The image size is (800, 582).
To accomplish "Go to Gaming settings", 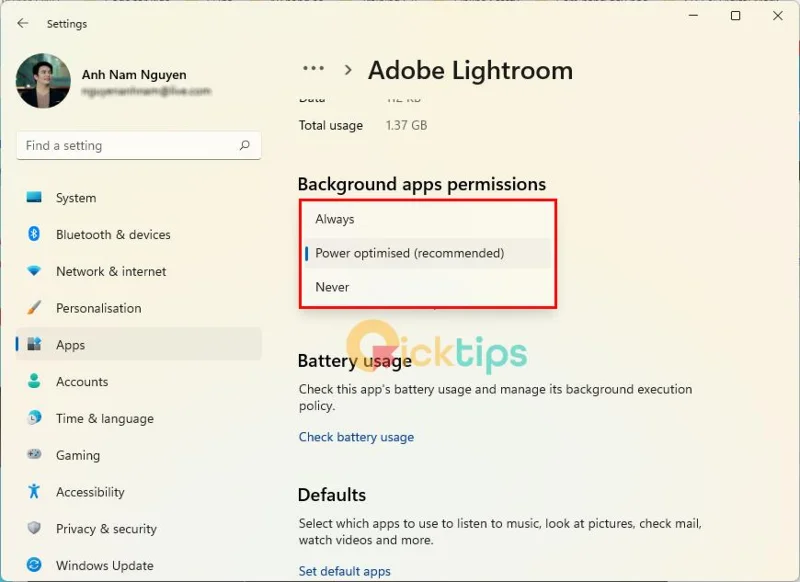I will [x=139, y=454].
